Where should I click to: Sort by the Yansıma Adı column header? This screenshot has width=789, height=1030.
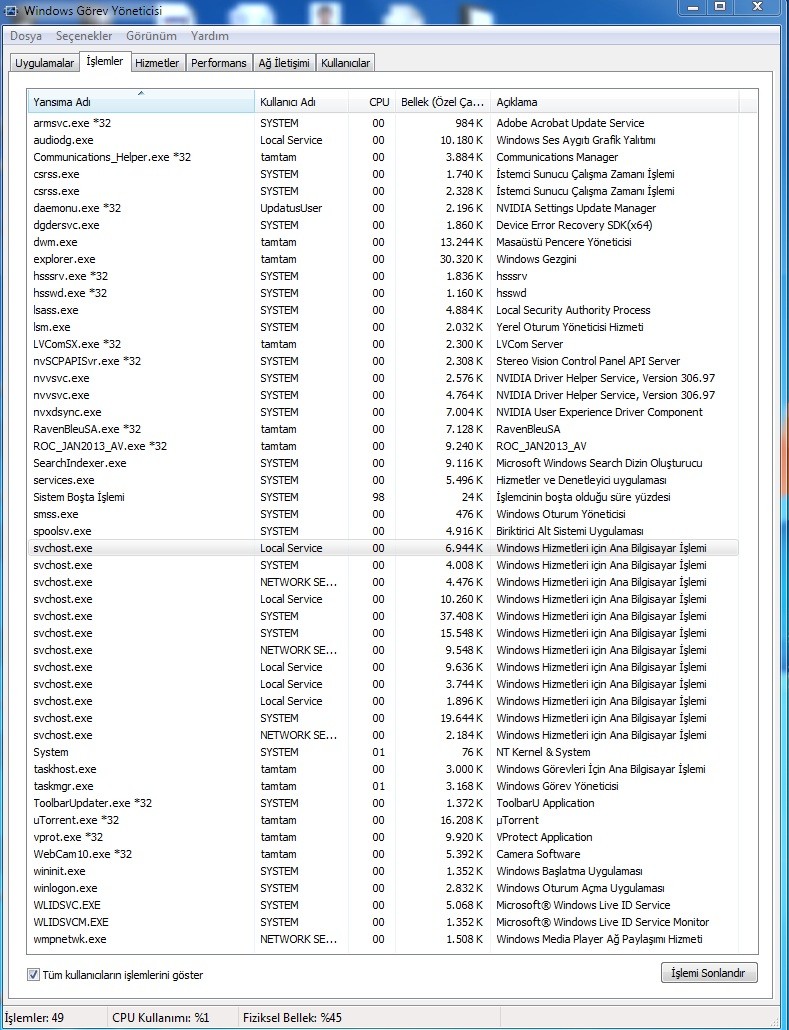140,102
